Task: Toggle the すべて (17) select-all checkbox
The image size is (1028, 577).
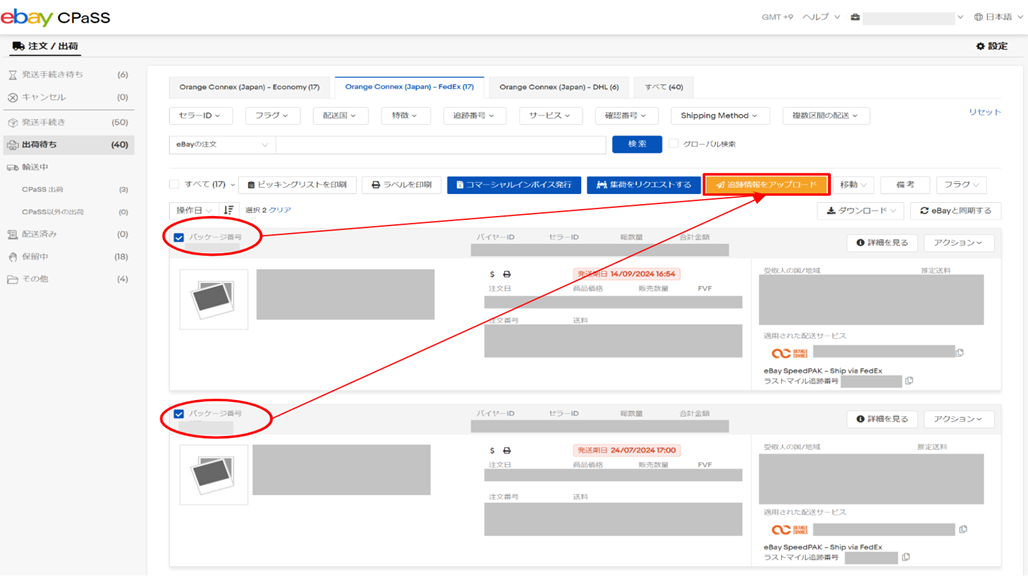Action: tap(174, 185)
